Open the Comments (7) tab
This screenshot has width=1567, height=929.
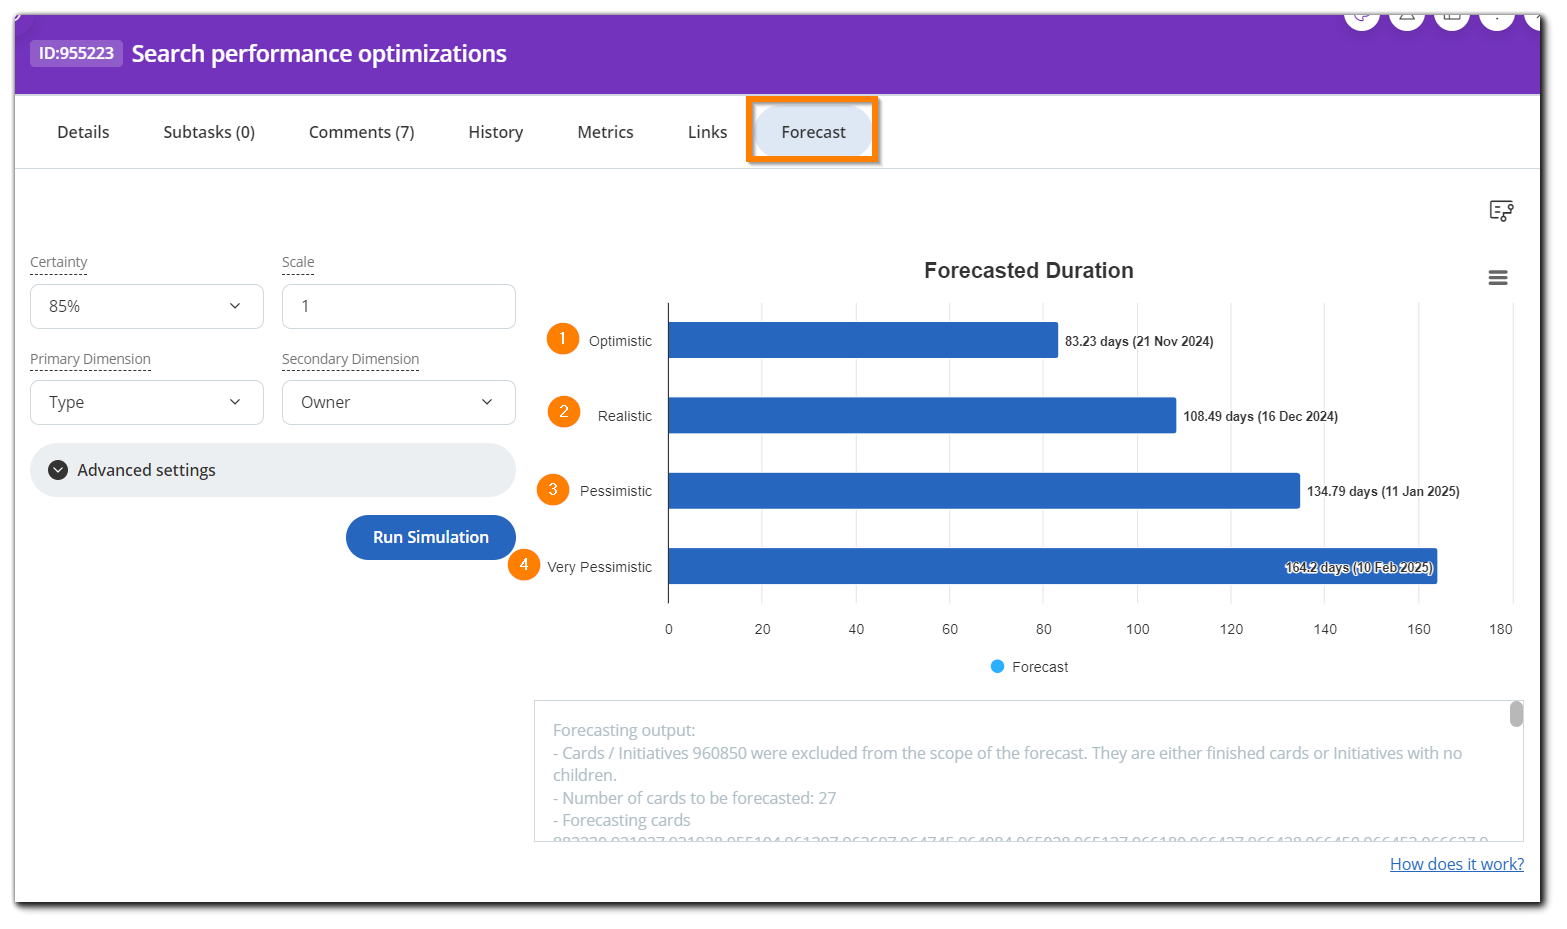pyautogui.click(x=361, y=132)
